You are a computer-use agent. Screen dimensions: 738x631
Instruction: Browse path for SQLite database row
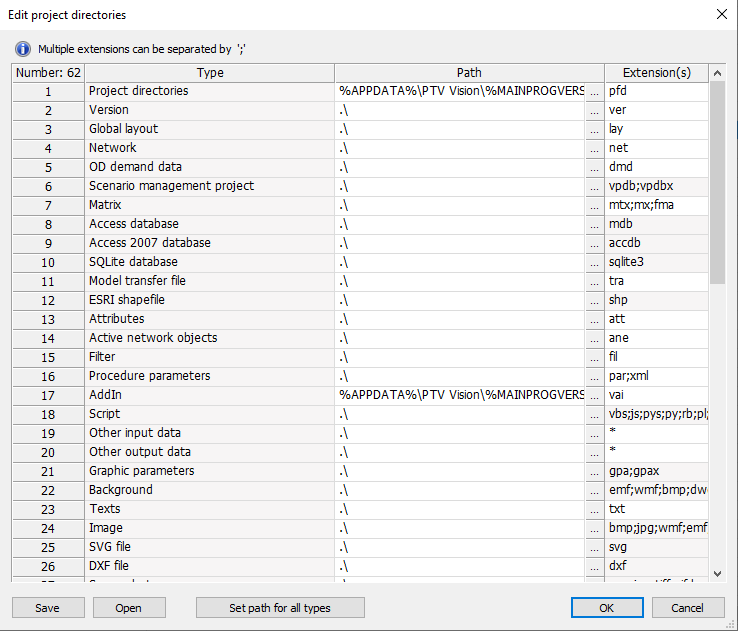pos(594,262)
